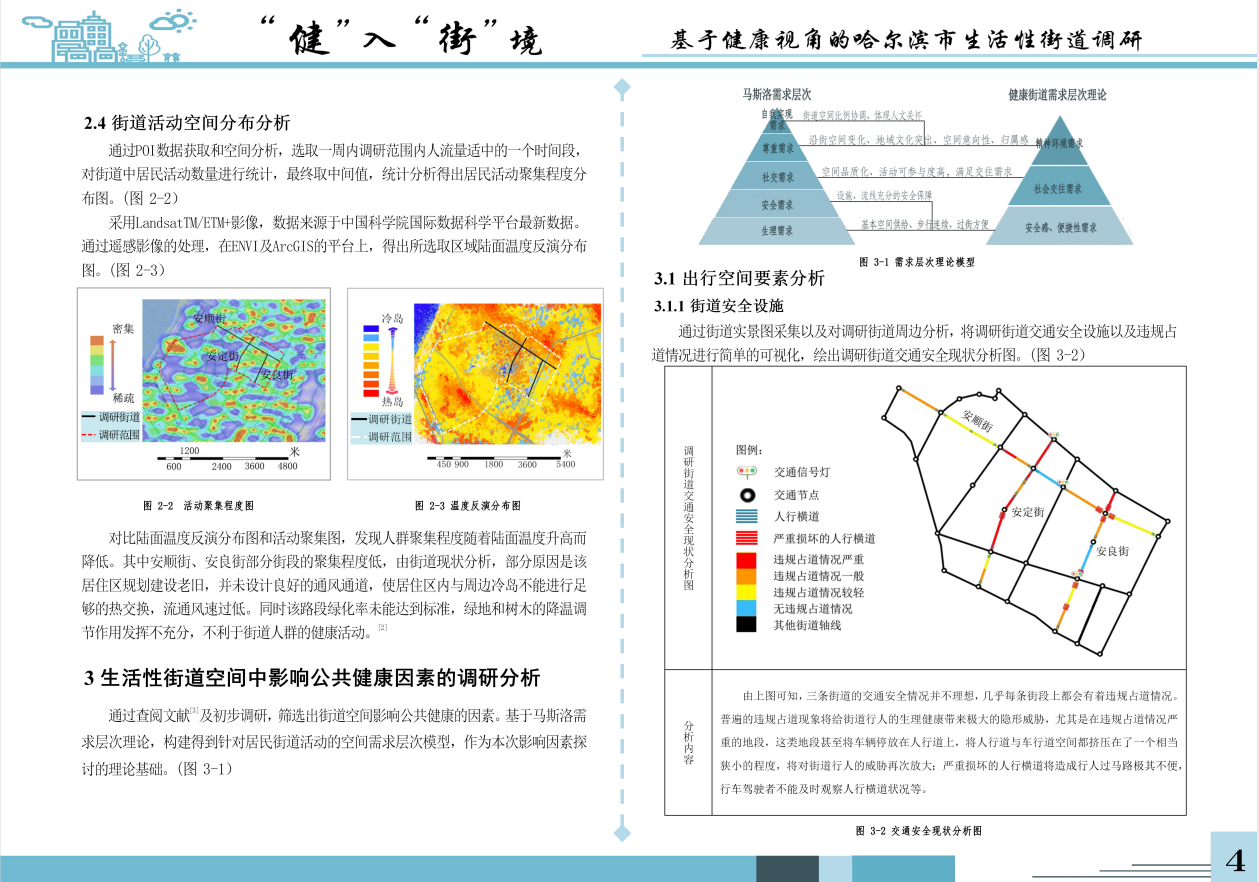This screenshot has width=1259, height=882.
Task: Click the orange moderate violation color swatch
Action: pos(746,576)
